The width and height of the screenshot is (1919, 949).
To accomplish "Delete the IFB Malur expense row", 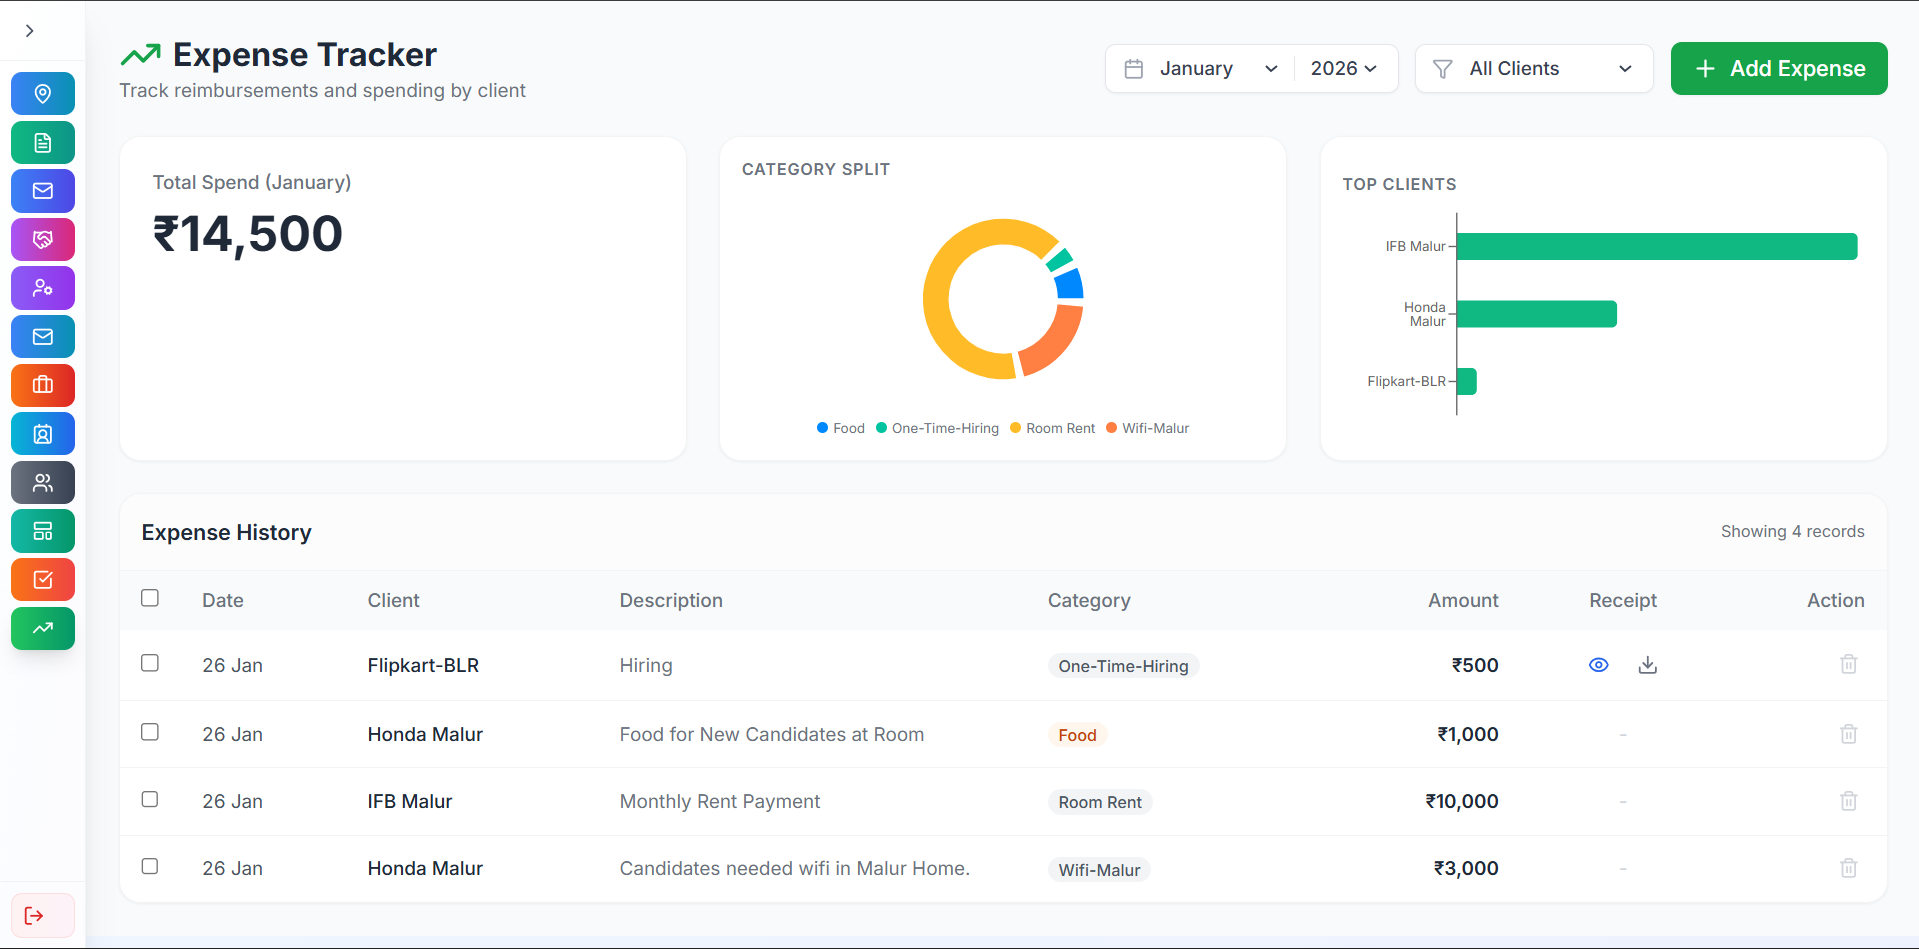I will coord(1848,801).
